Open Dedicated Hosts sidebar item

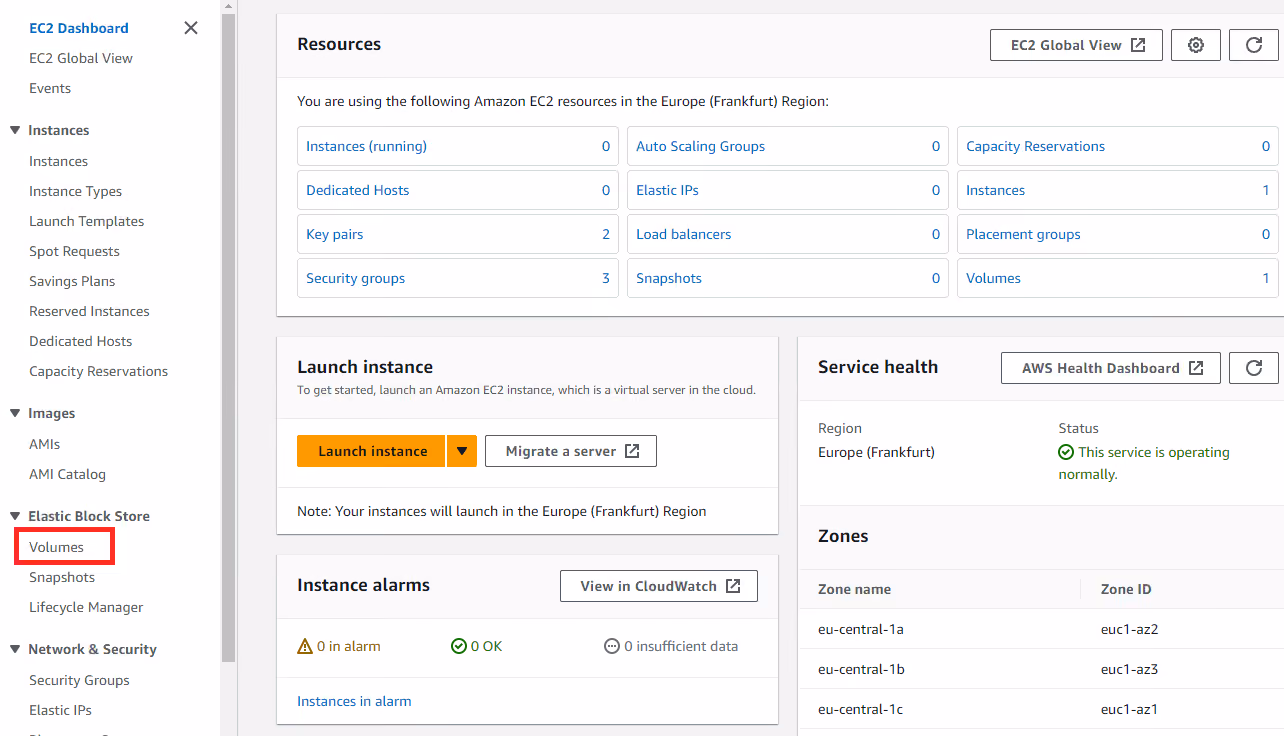coord(80,341)
